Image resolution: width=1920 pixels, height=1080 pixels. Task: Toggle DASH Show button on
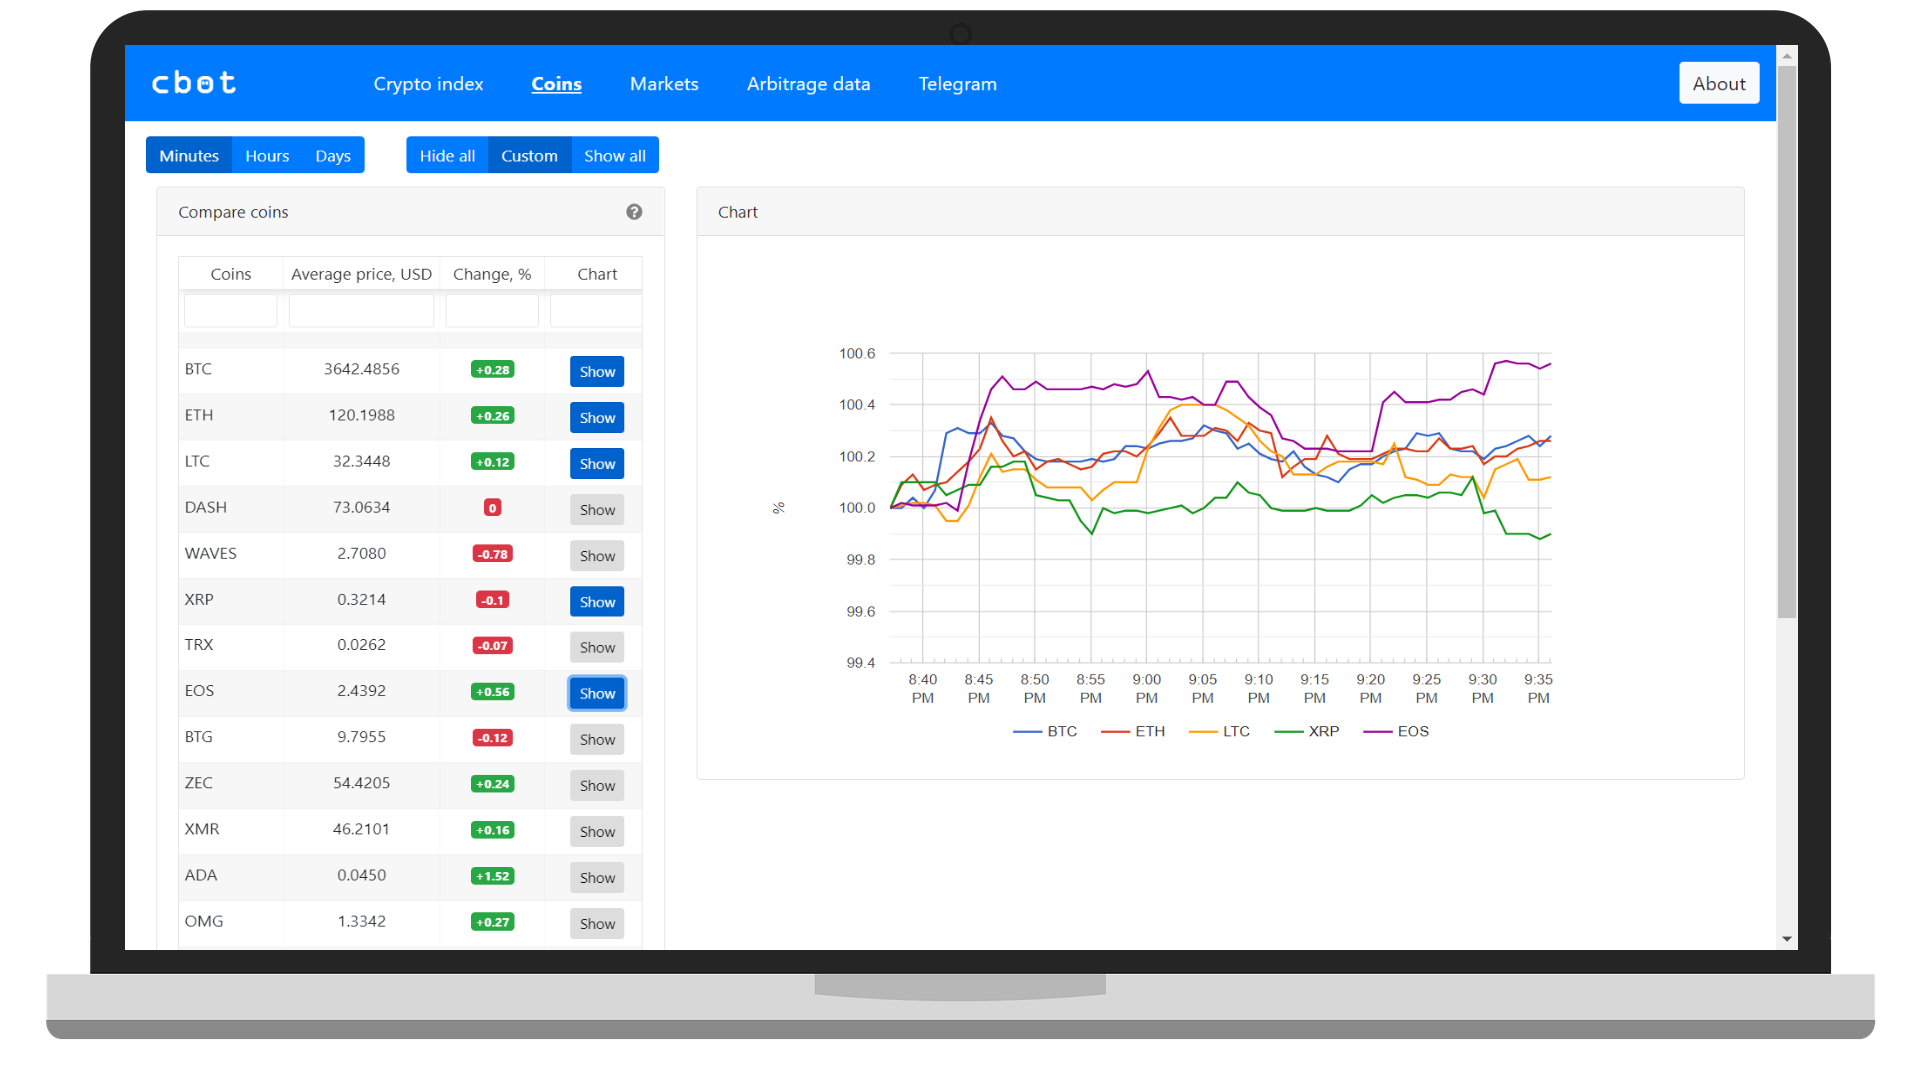(597, 510)
